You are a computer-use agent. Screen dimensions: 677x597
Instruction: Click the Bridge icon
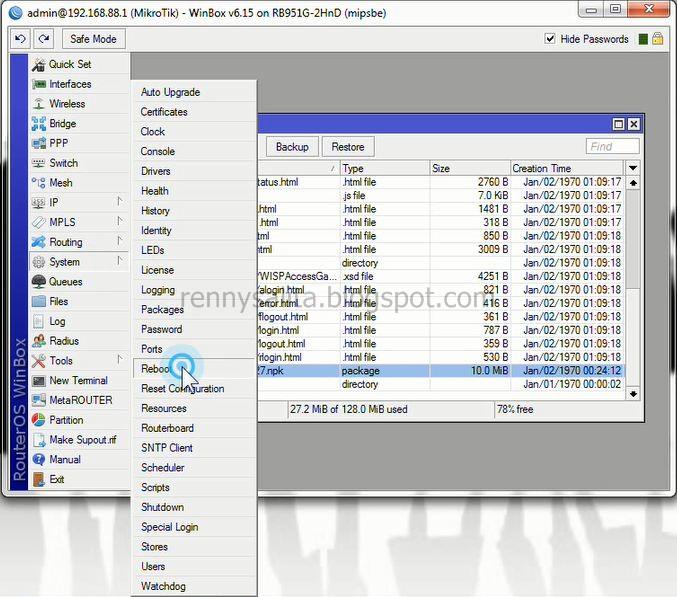38,124
